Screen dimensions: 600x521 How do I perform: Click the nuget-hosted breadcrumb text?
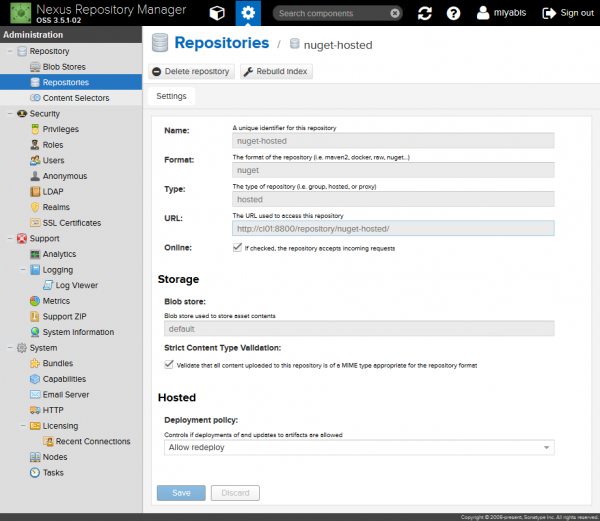click(338, 45)
